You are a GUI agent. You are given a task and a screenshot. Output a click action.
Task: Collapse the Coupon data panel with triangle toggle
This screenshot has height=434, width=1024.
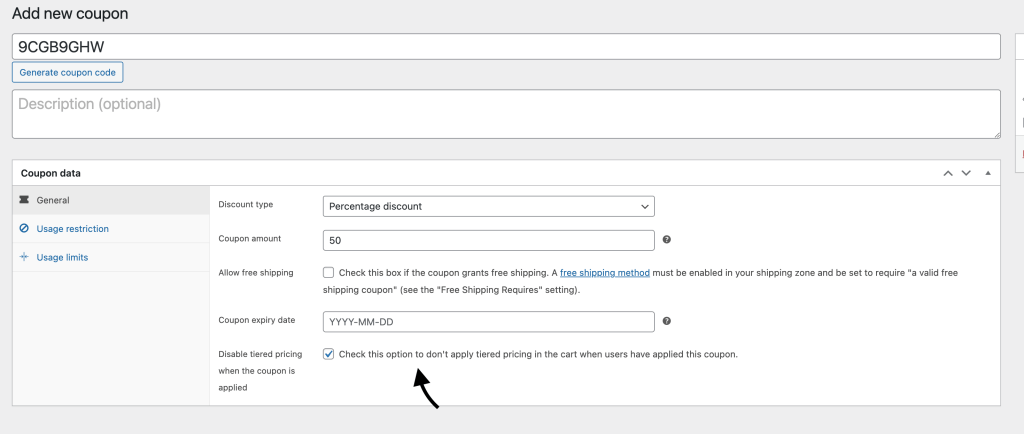pyautogui.click(x=988, y=173)
